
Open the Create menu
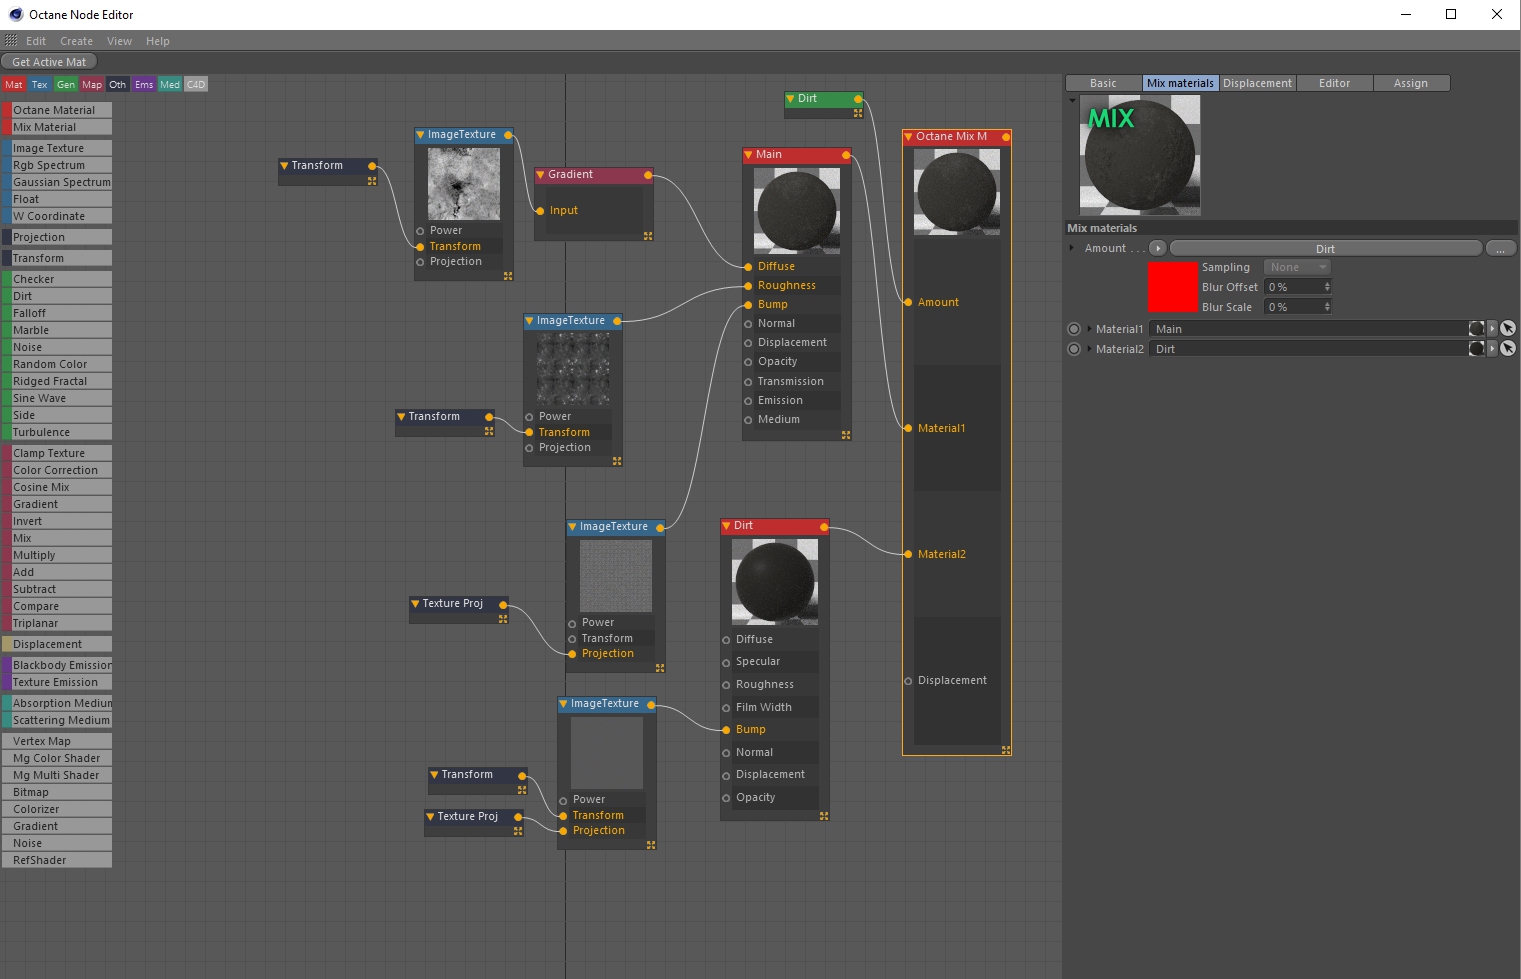(x=76, y=41)
